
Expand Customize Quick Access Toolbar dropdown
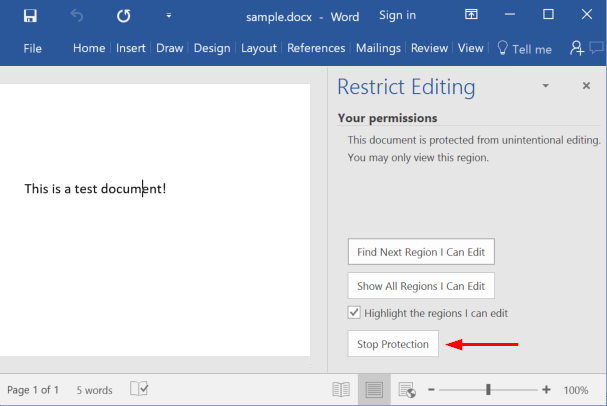click(169, 16)
